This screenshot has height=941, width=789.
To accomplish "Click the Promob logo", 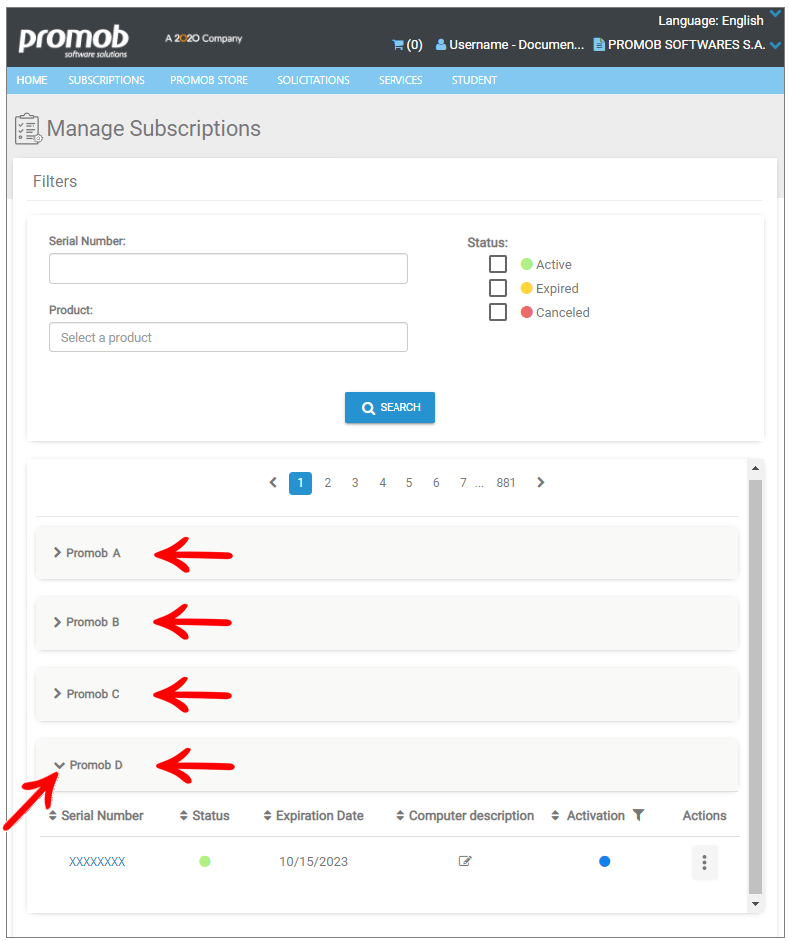I will tap(73, 41).
